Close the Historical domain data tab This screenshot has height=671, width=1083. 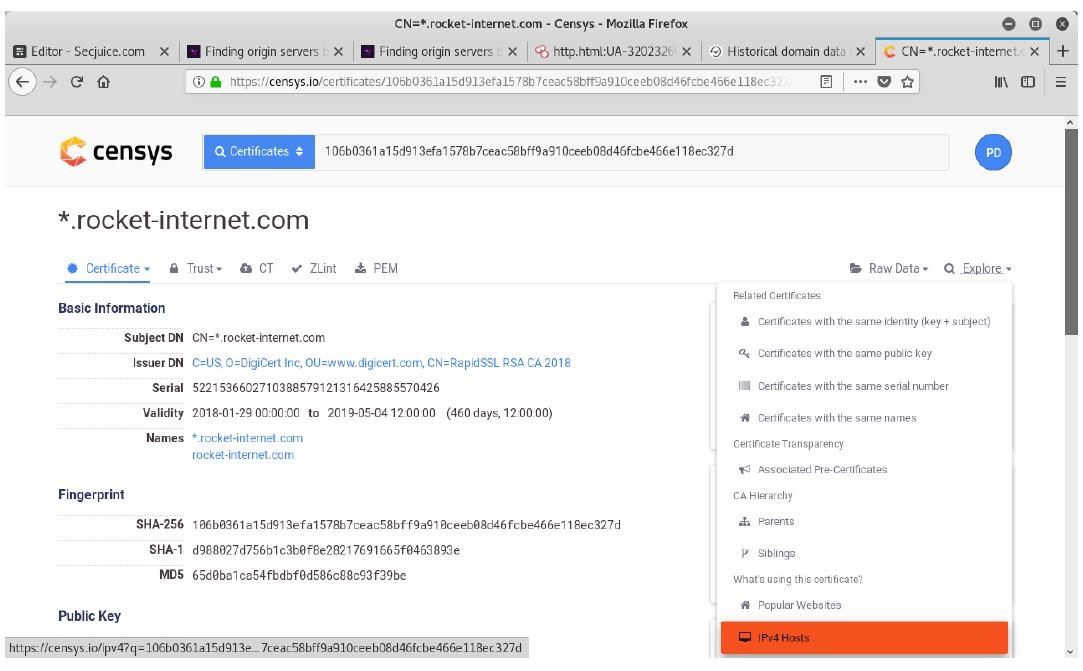click(x=861, y=51)
